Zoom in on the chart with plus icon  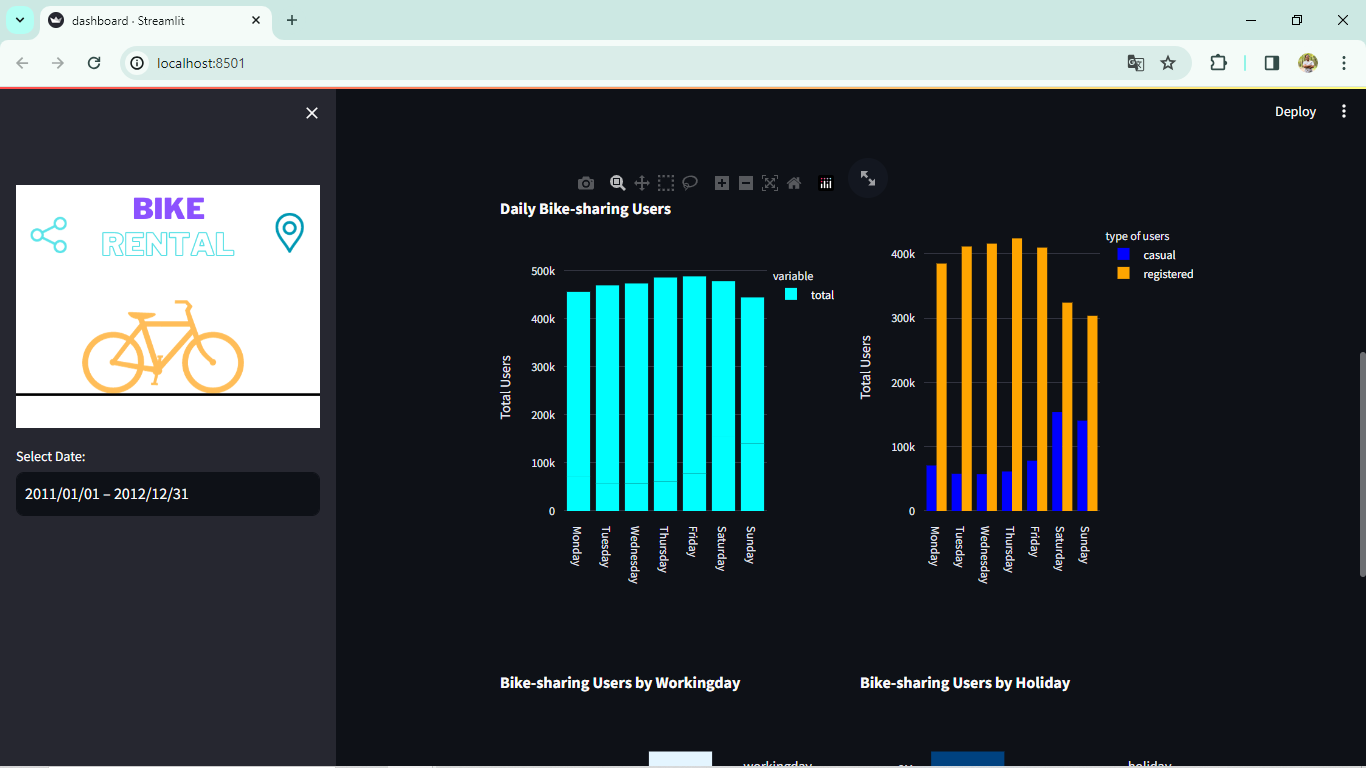click(x=722, y=183)
